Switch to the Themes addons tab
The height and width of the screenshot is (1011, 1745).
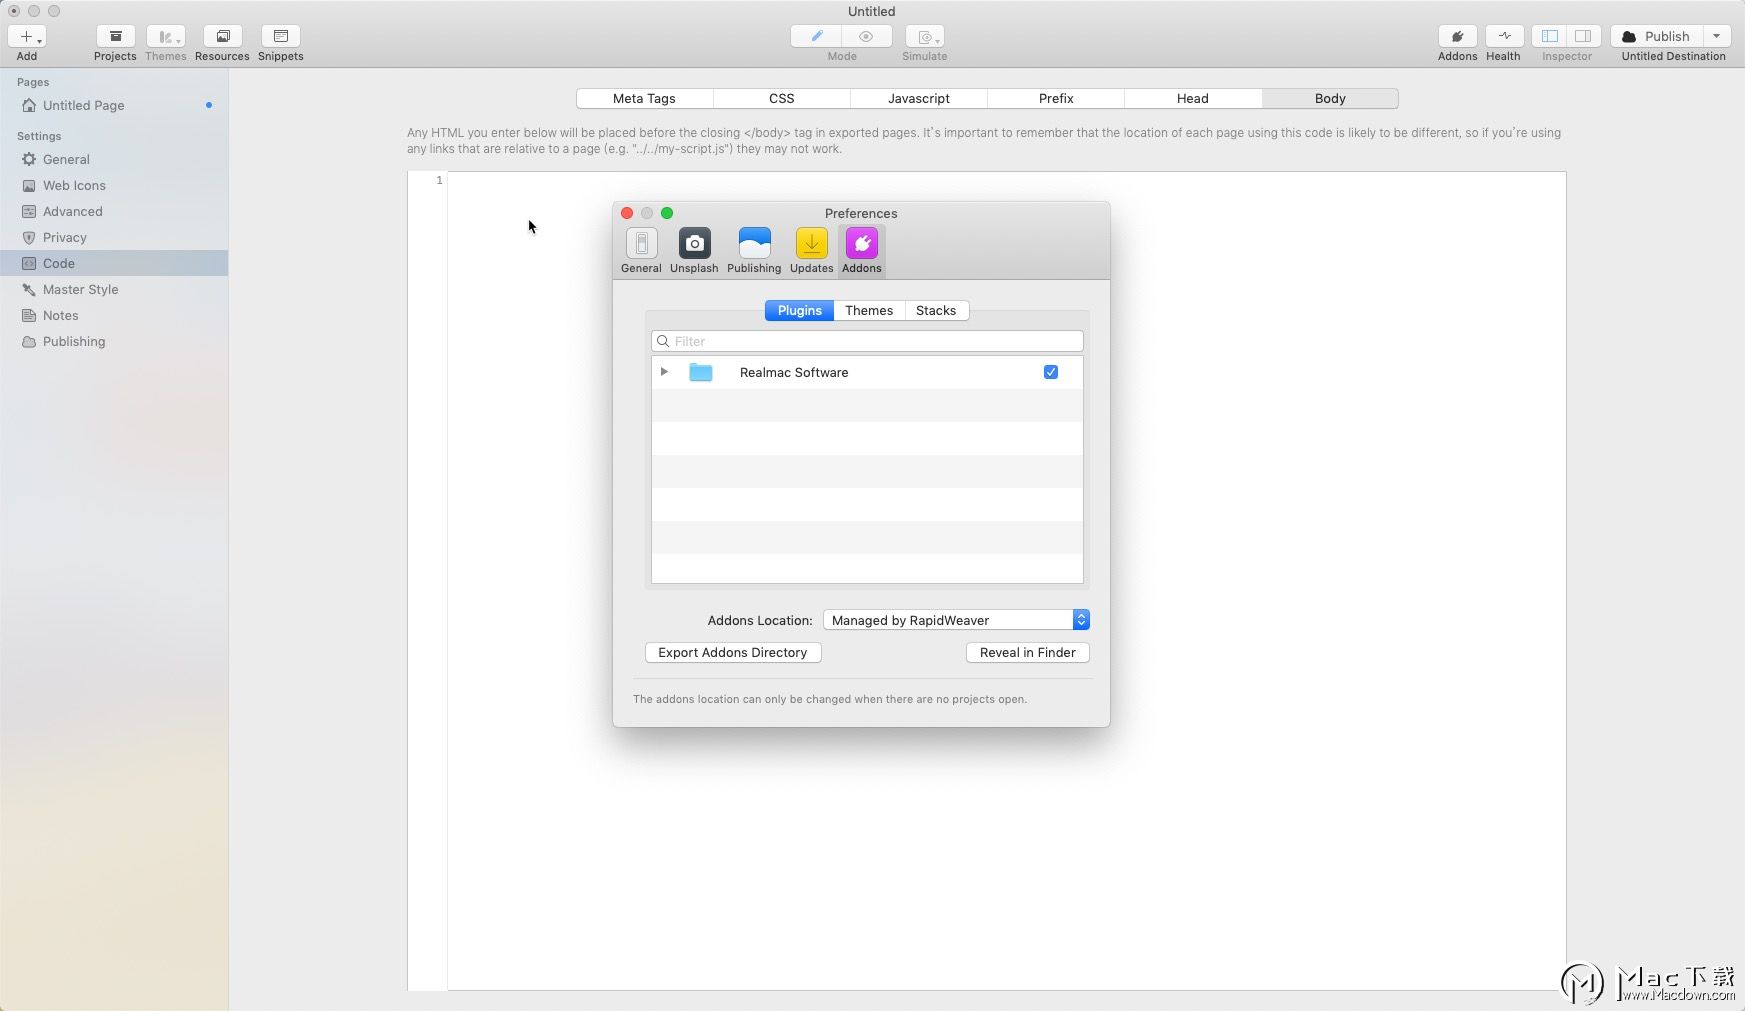pos(868,311)
